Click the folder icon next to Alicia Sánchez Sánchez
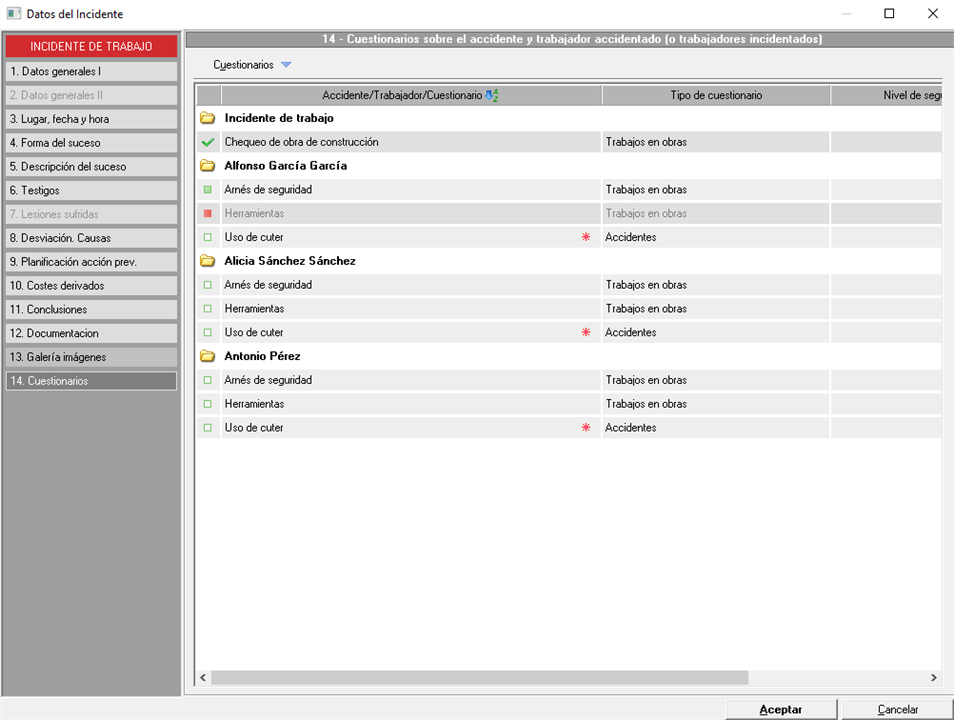Image resolution: width=954 pixels, height=720 pixels. (x=208, y=261)
